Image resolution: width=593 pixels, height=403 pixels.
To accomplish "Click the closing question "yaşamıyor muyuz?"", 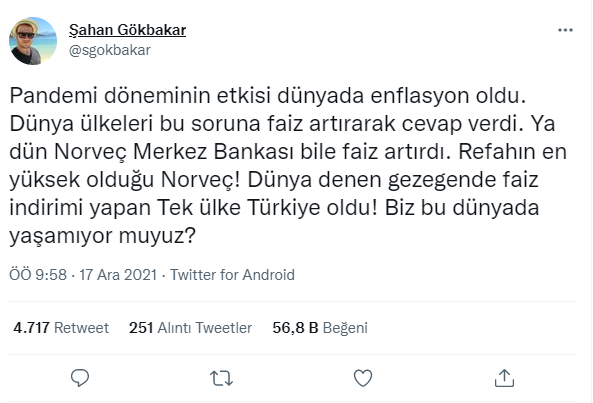I will 102,236.
